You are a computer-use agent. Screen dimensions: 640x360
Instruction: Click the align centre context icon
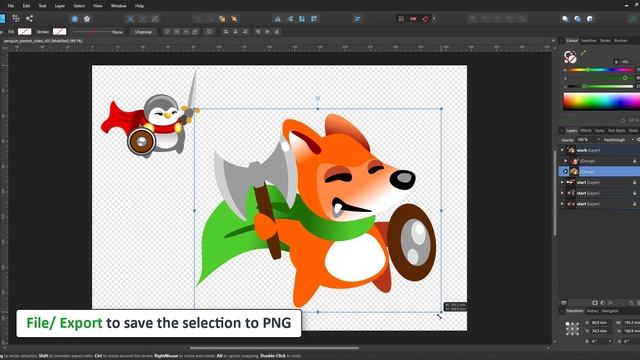tap(236, 31)
